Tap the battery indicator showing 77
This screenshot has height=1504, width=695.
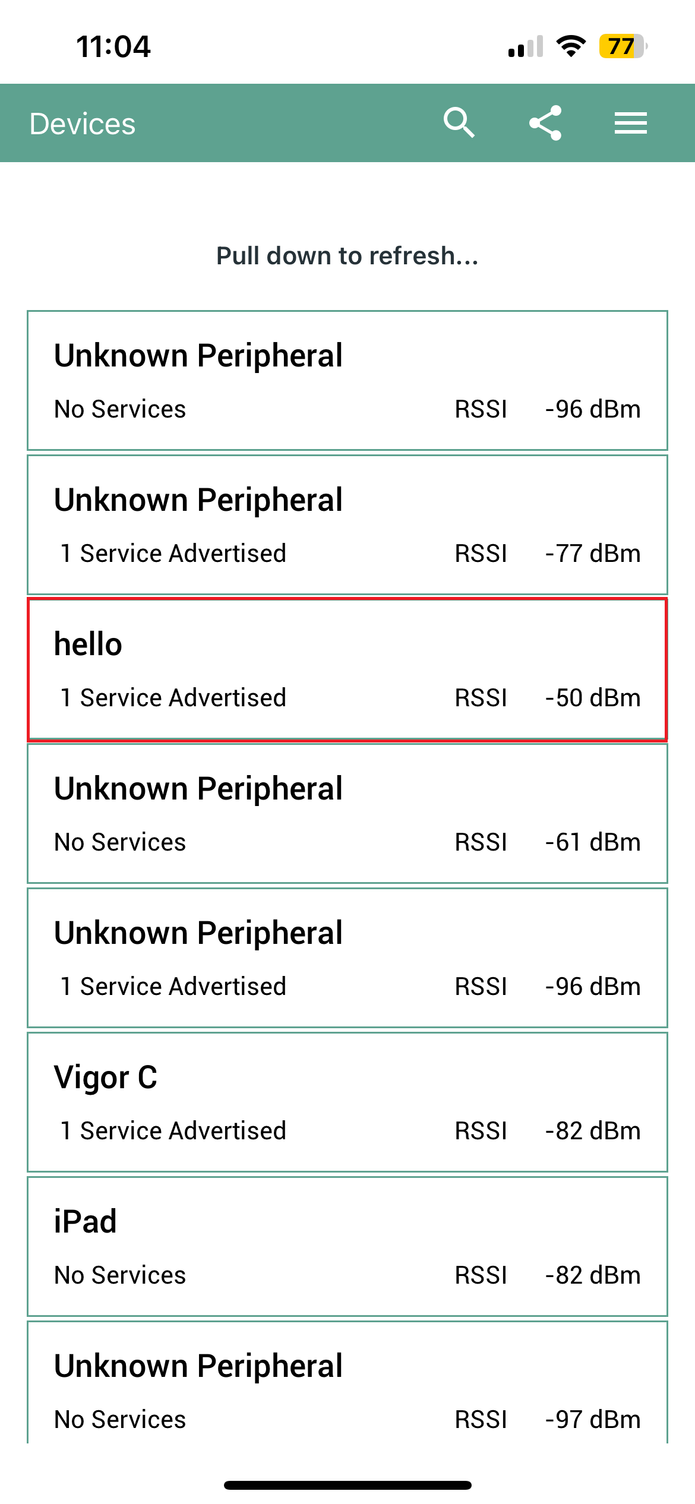click(x=623, y=46)
